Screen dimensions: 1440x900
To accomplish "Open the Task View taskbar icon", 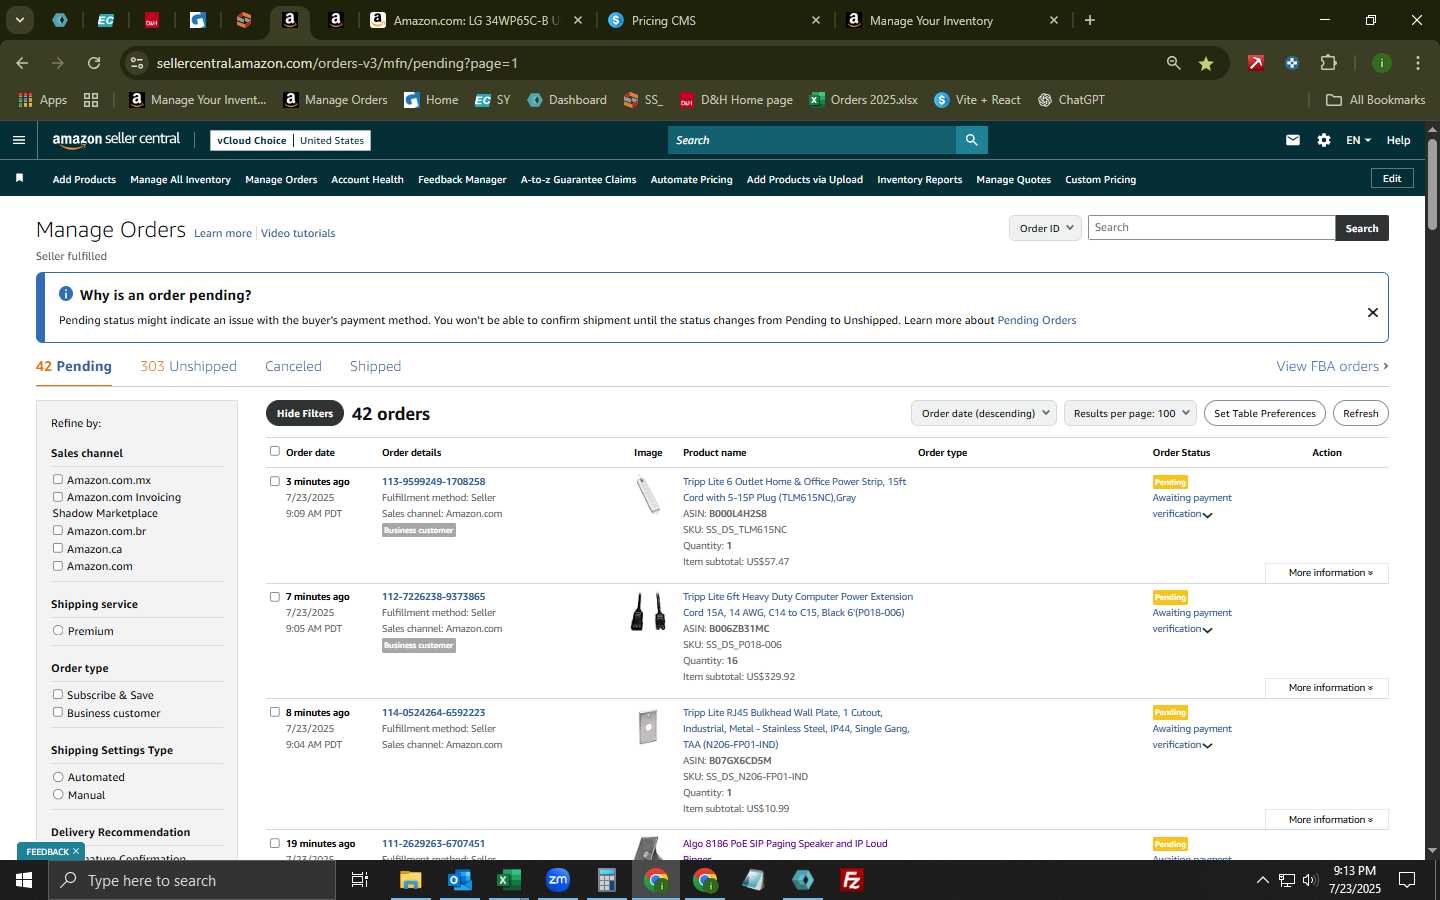I will tap(360, 880).
